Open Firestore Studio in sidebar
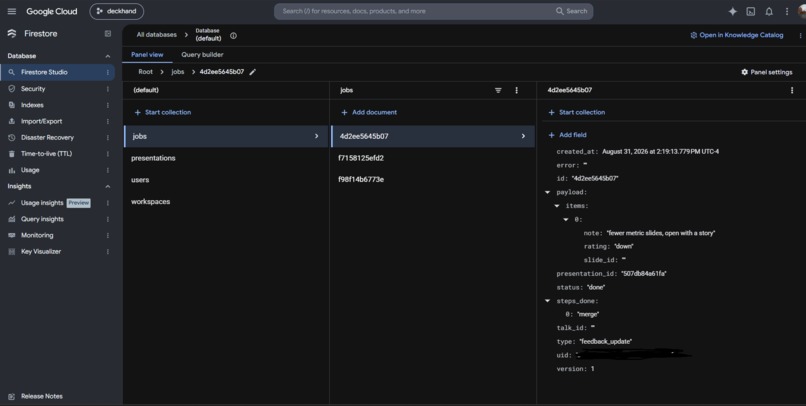Screen dimensions: 806x406 click(x=57, y=72)
